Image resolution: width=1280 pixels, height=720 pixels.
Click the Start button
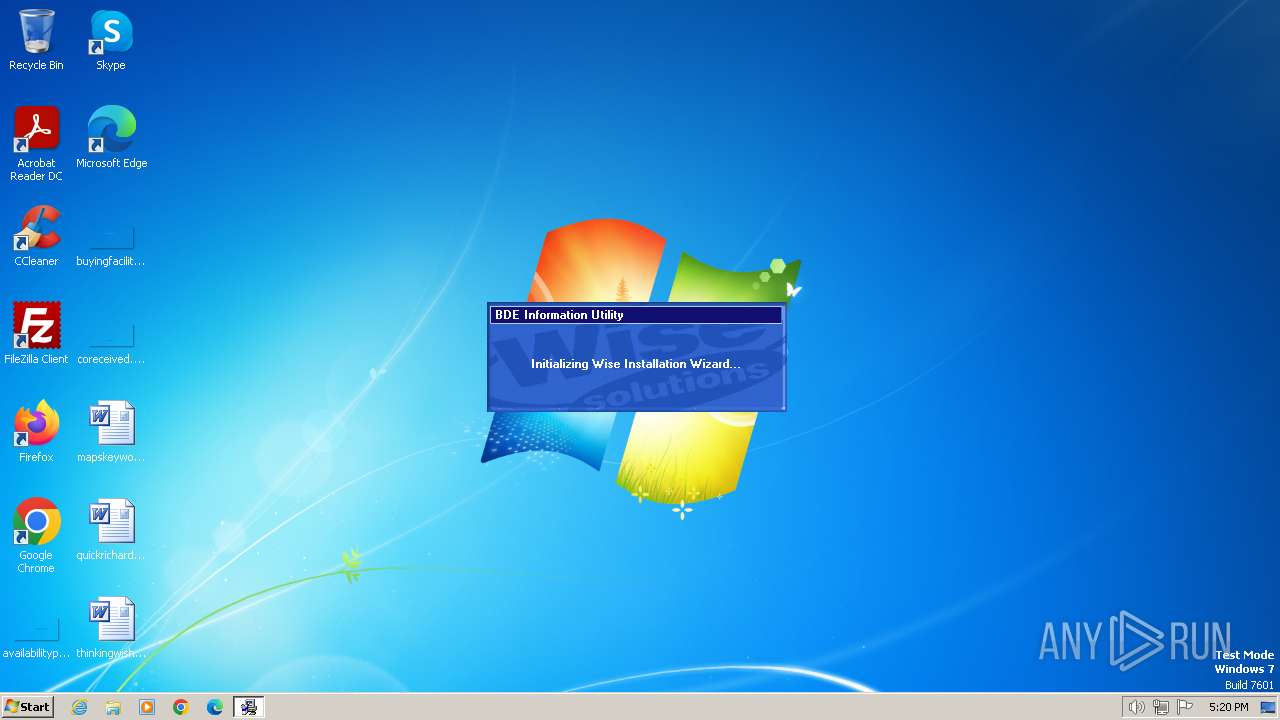[27, 706]
